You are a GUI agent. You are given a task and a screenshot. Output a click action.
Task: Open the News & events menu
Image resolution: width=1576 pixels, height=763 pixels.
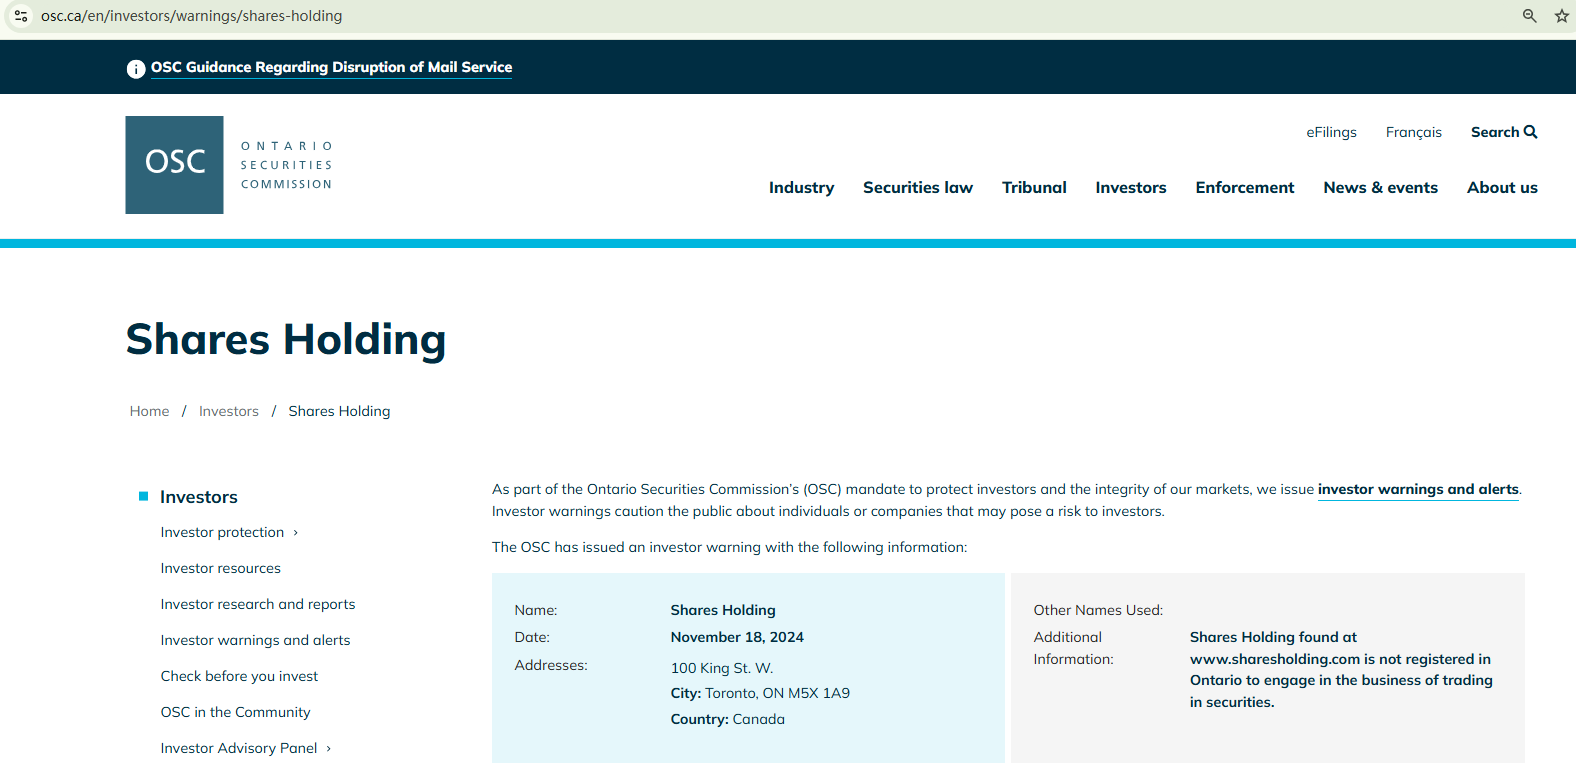pyautogui.click(x=1380, y=188)
